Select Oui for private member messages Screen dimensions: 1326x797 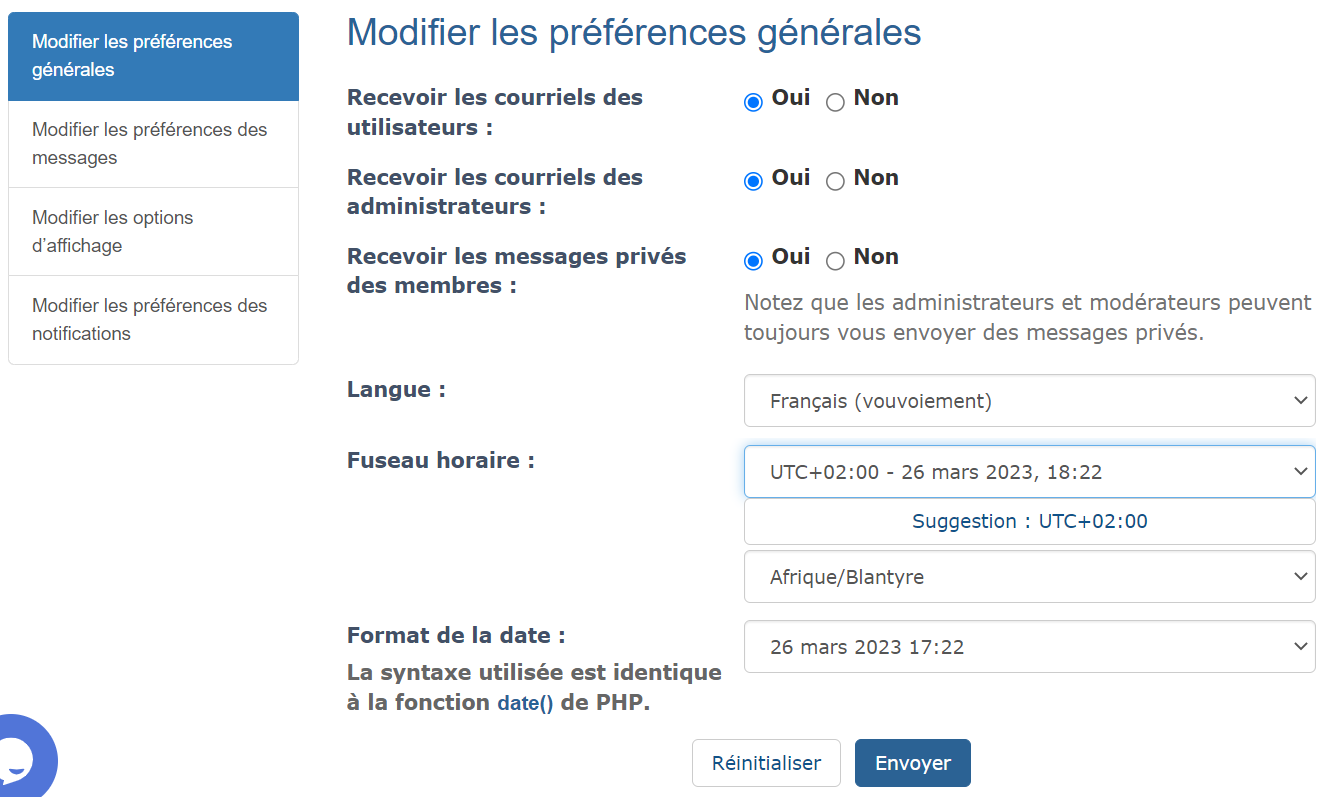(753, 261)
